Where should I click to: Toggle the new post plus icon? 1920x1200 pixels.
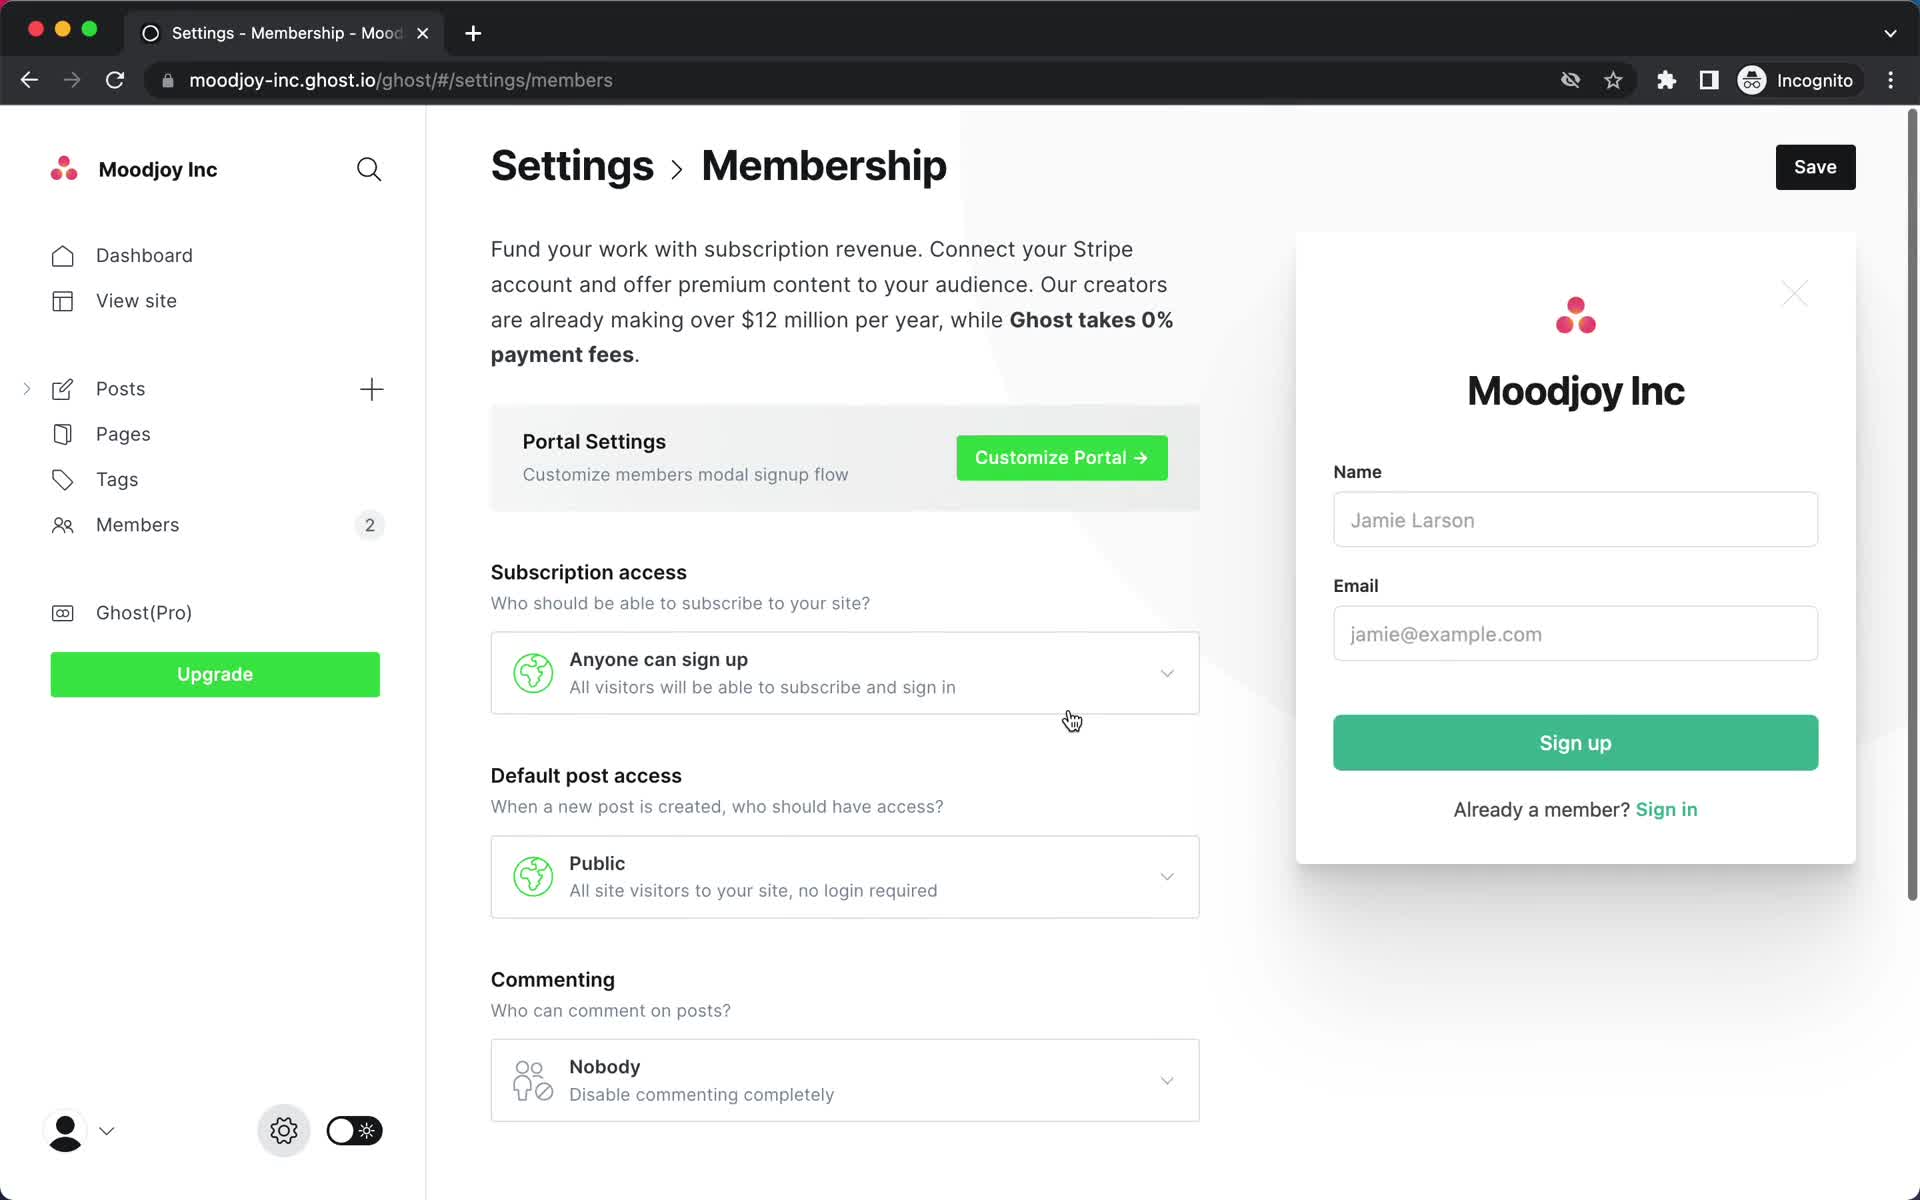370,388
